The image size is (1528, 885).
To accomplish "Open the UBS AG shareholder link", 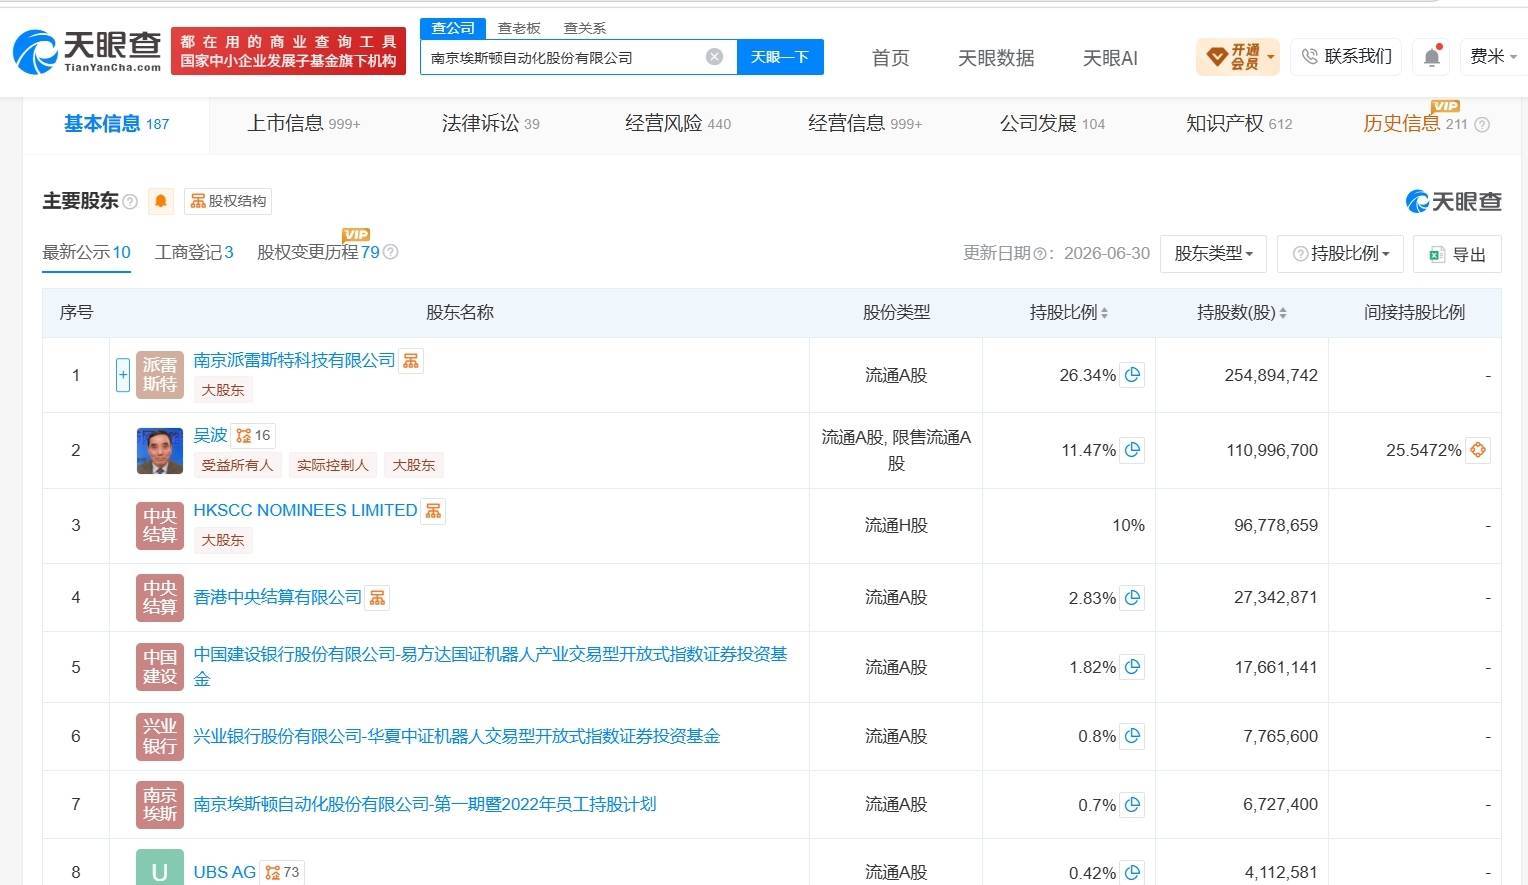I will coord(224,872).
